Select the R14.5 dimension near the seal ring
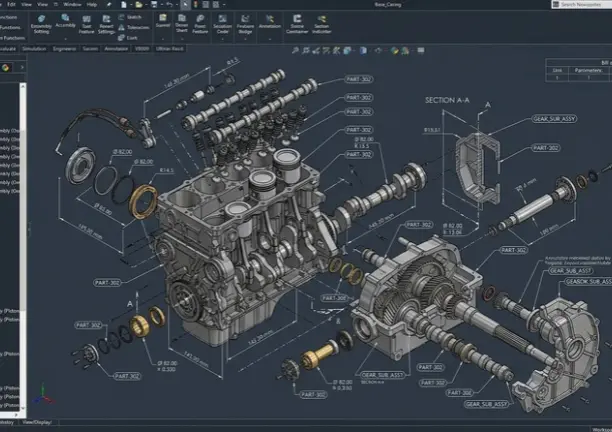 (167, 170)
